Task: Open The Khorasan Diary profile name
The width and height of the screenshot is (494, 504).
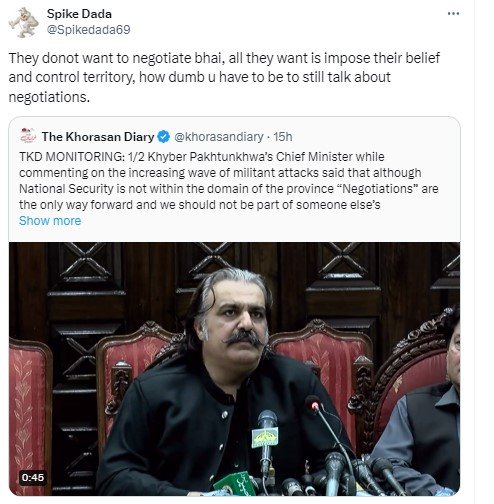Action: 98,137
